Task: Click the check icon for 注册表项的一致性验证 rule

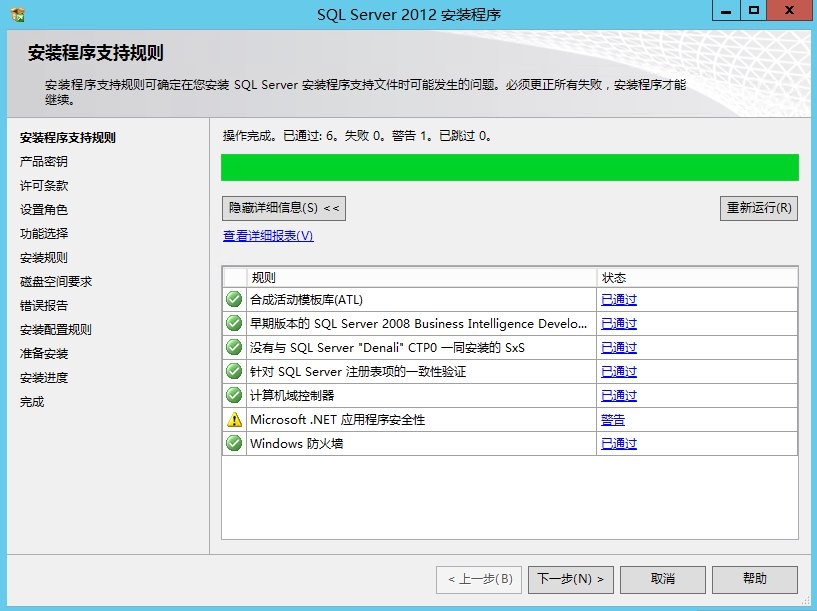Action: (234, 371)
